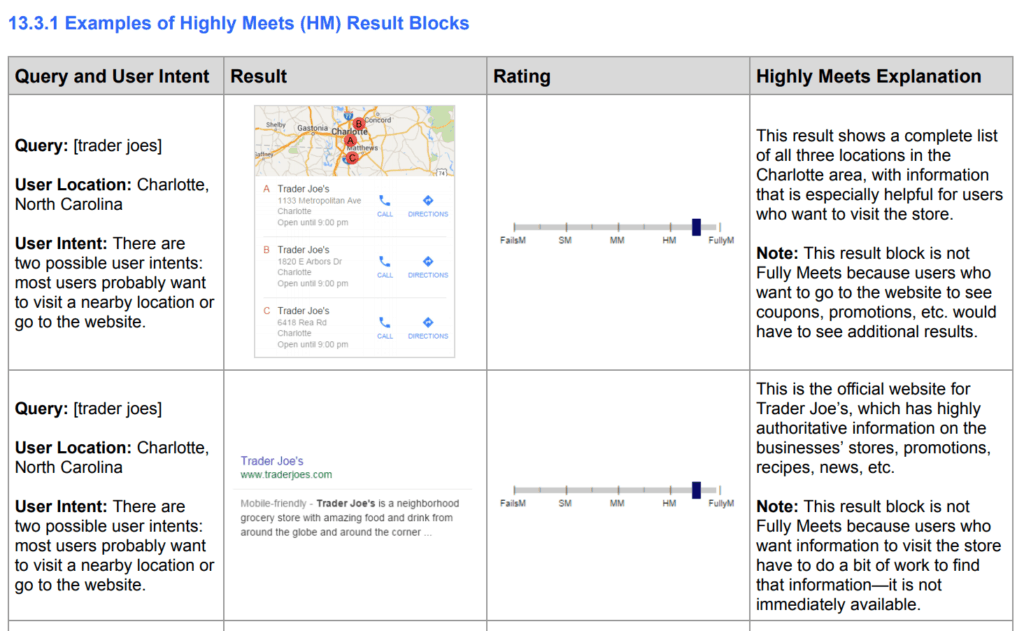Click map pin B near Concord
Screen dimensions: 1024x631
[x=358, y=123]
